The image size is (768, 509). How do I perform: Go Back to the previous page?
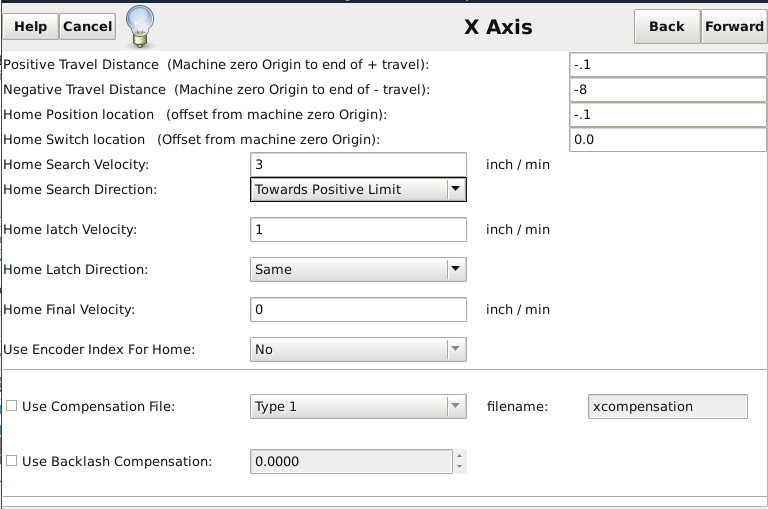click(667, 26)
